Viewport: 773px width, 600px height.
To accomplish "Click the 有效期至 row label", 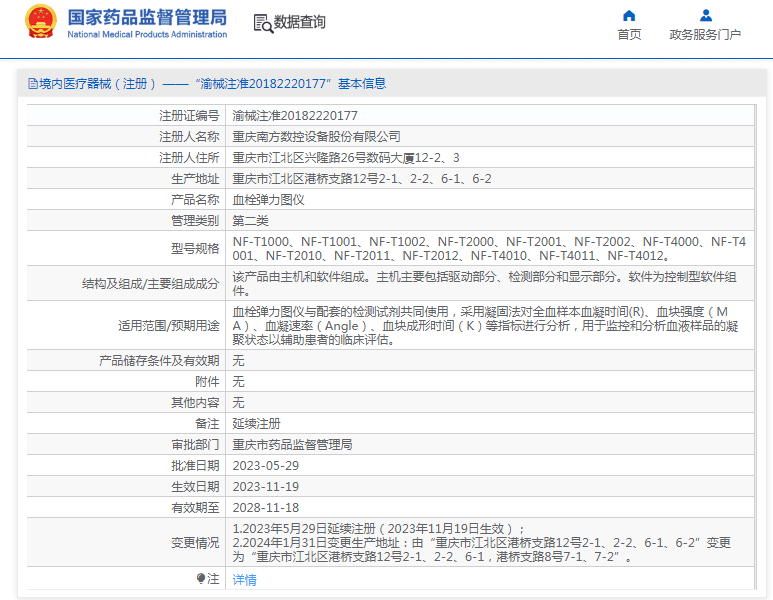I will pyautogui.click(x=195, y=508).
